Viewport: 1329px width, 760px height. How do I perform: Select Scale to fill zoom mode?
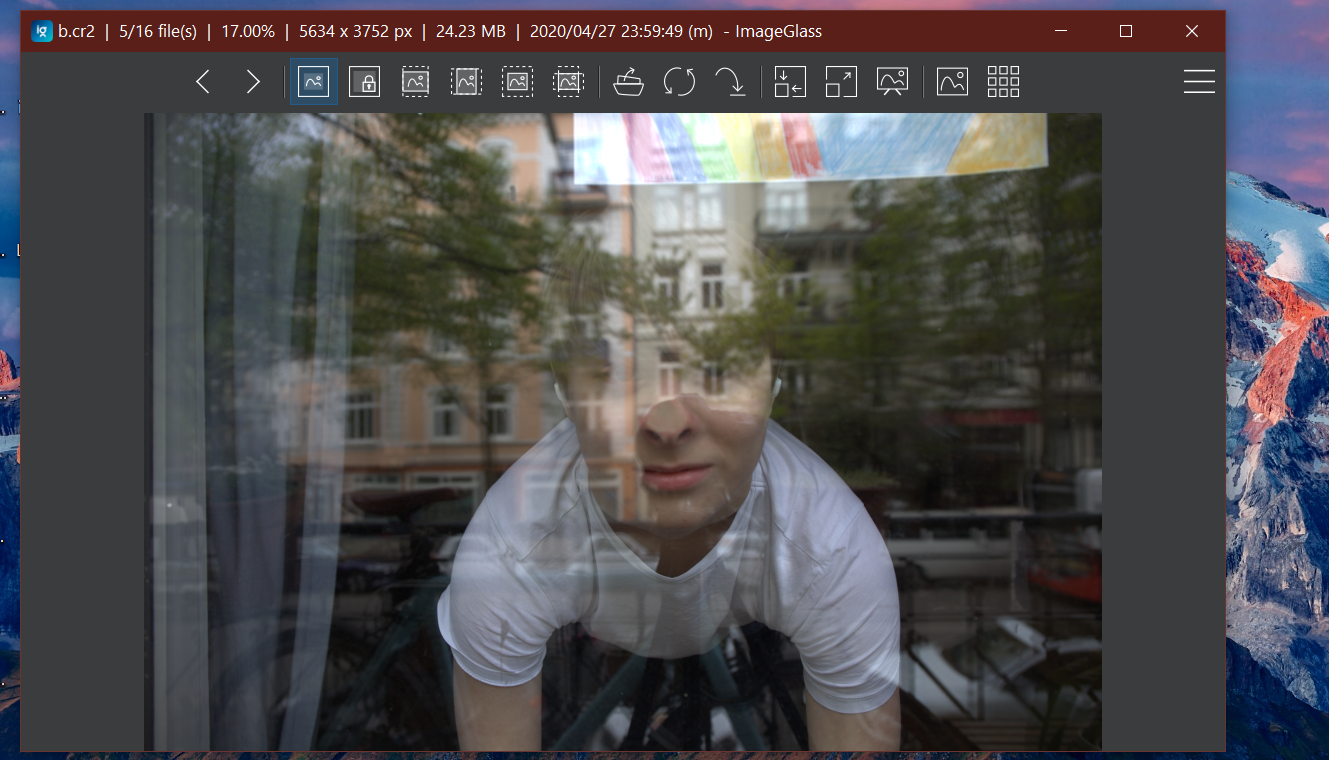568,82
